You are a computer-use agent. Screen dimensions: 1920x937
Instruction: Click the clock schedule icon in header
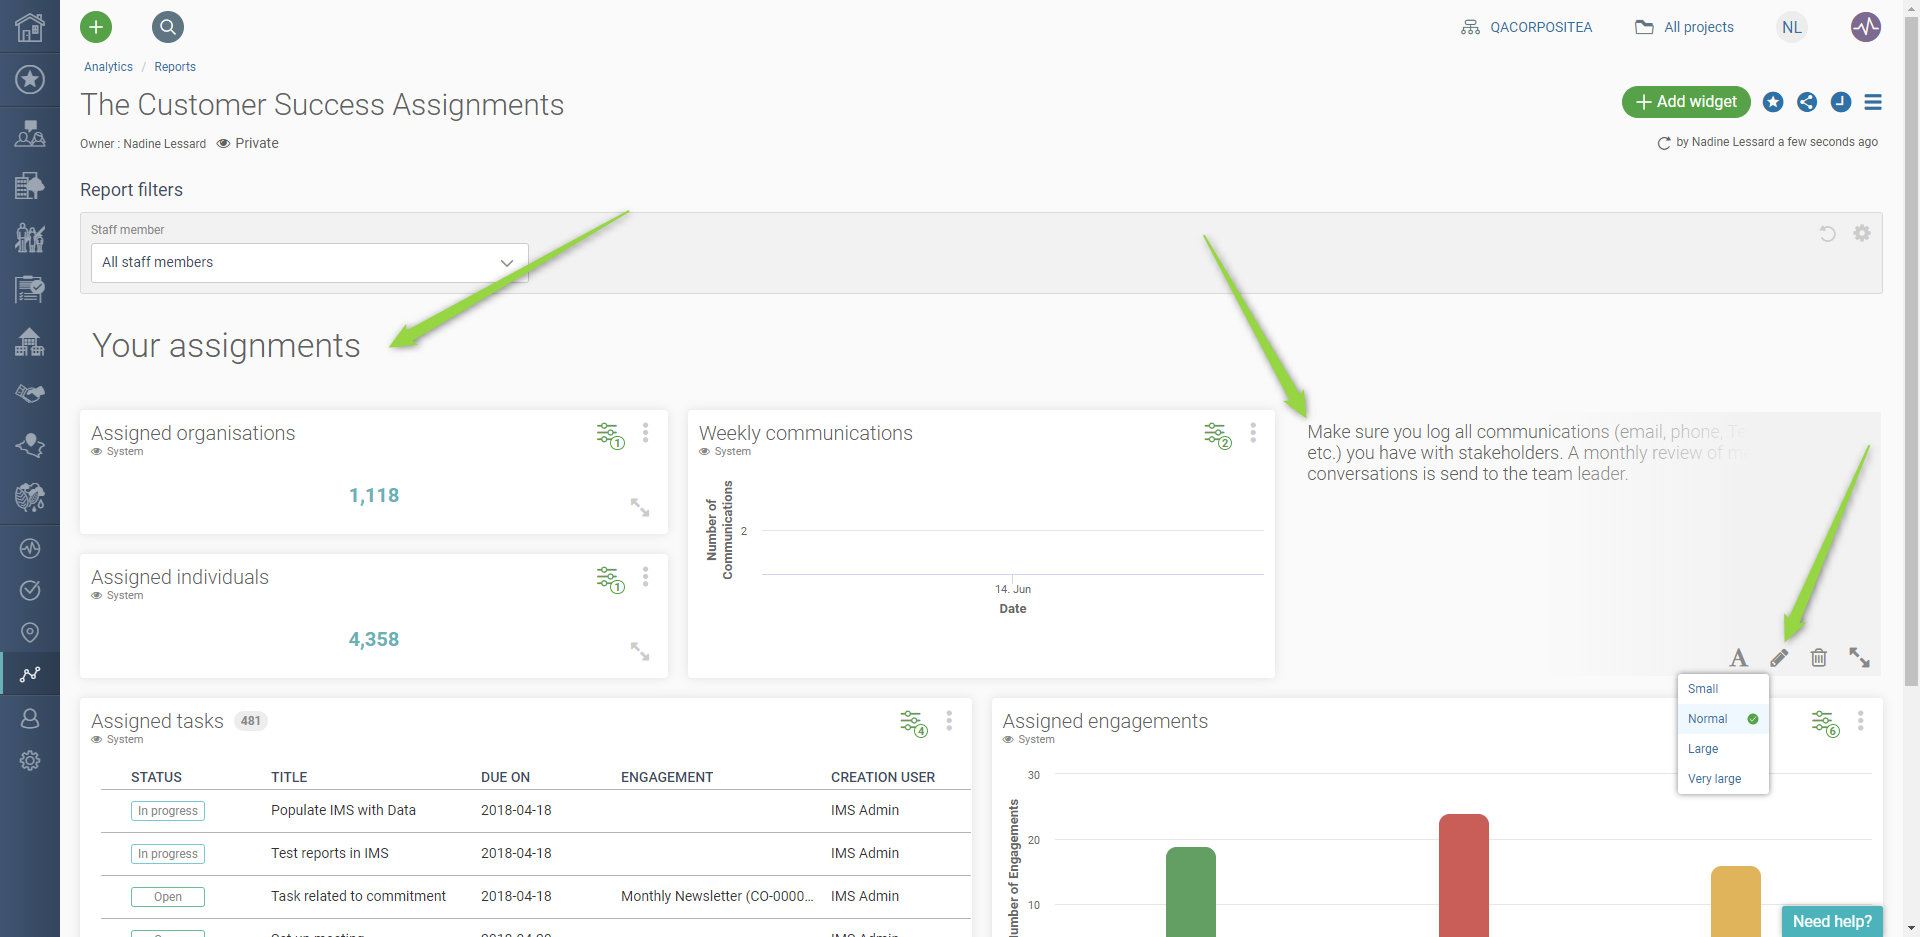click(1841, 102)
